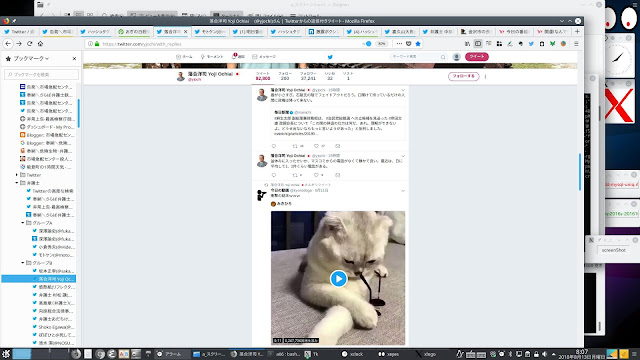
Task: Go back with the Firefox back arrow
Action: (x=8, y=44)
